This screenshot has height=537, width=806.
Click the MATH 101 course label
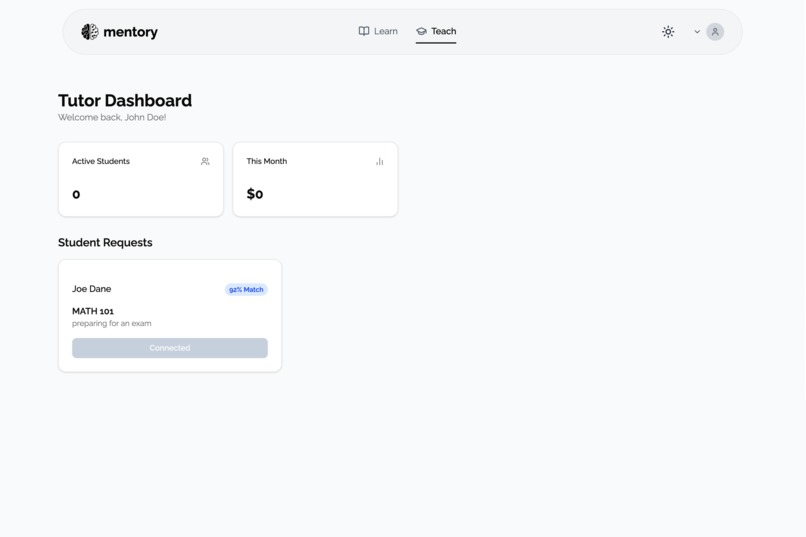[93, 311]
